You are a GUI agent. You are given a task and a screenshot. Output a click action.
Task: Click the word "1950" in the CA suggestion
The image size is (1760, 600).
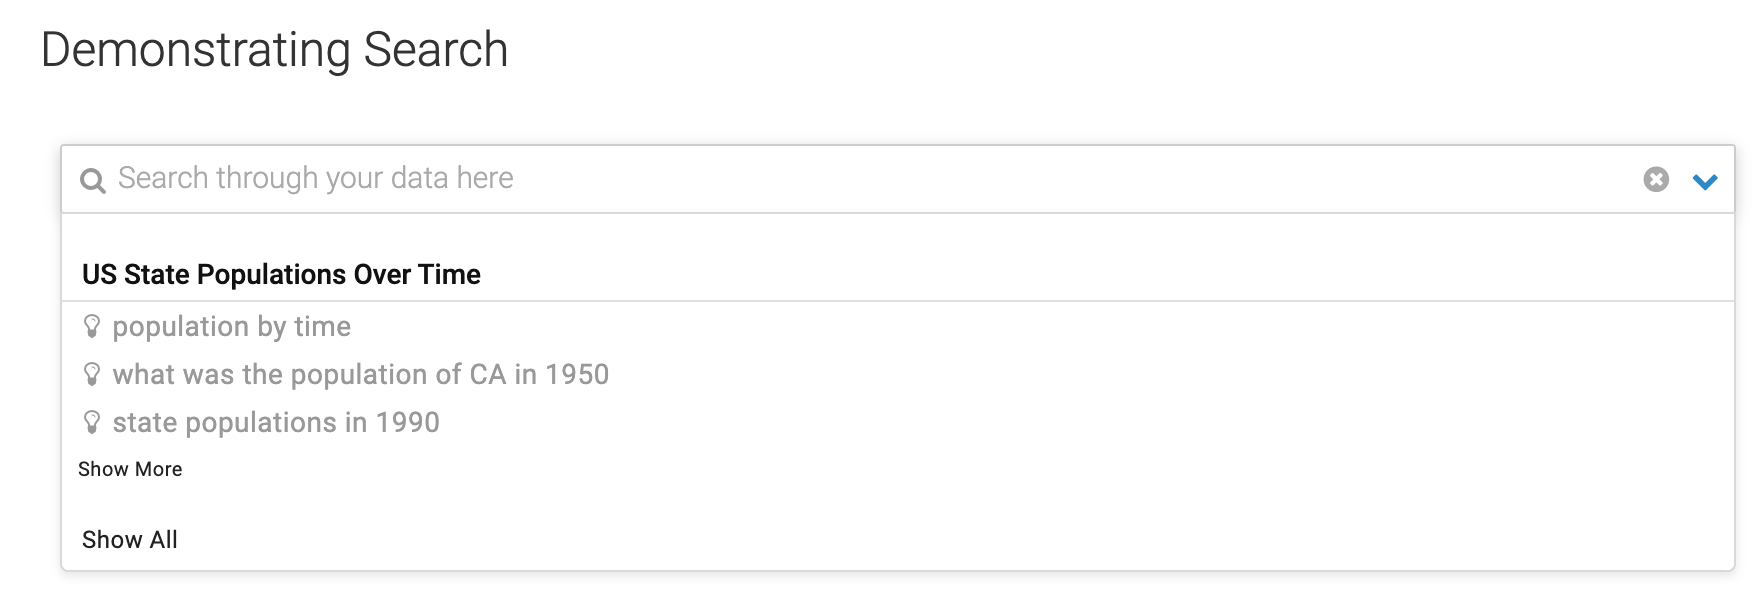click(577, 375)
